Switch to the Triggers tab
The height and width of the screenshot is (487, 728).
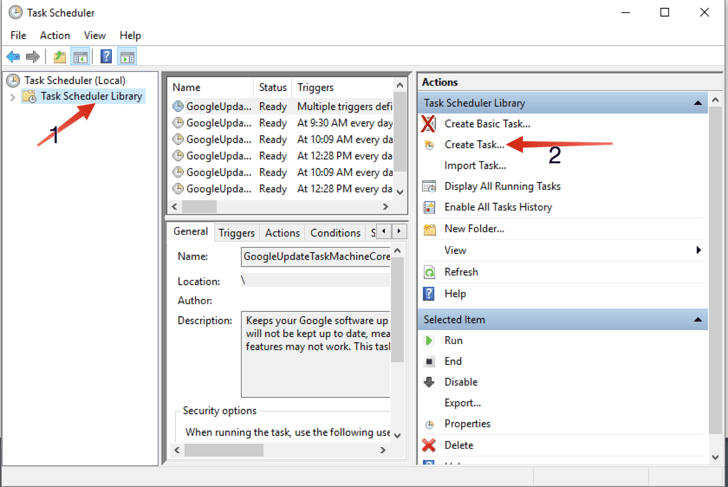click(x=237, y=233)
